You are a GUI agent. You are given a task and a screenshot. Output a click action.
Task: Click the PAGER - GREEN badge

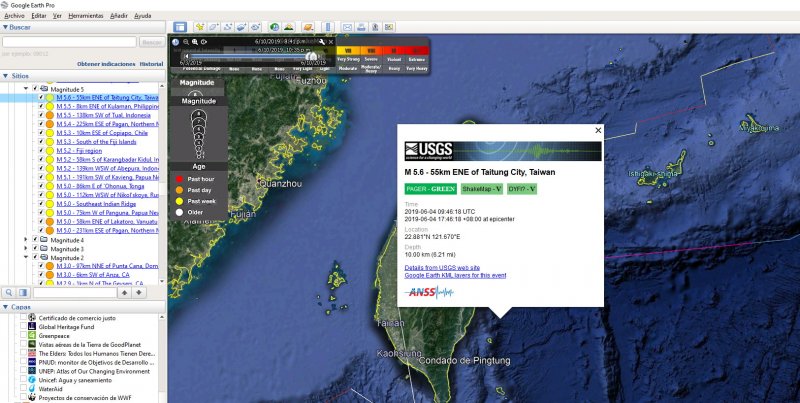431,189
